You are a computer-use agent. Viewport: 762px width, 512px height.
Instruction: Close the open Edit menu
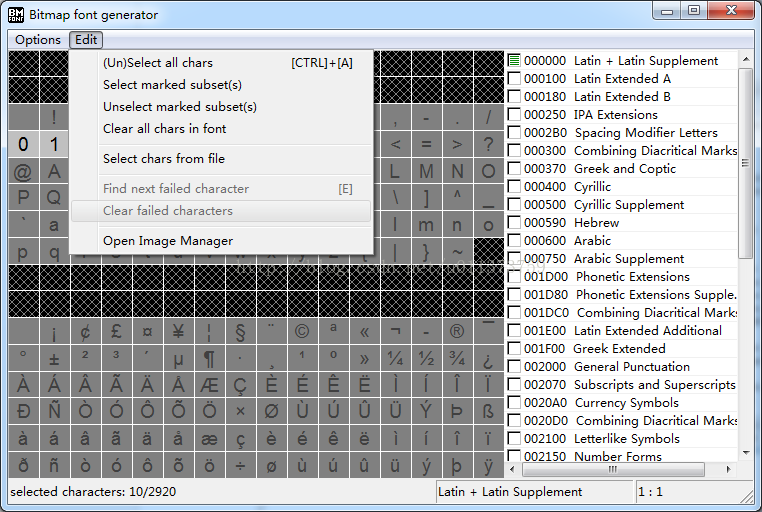pos(86,40)
